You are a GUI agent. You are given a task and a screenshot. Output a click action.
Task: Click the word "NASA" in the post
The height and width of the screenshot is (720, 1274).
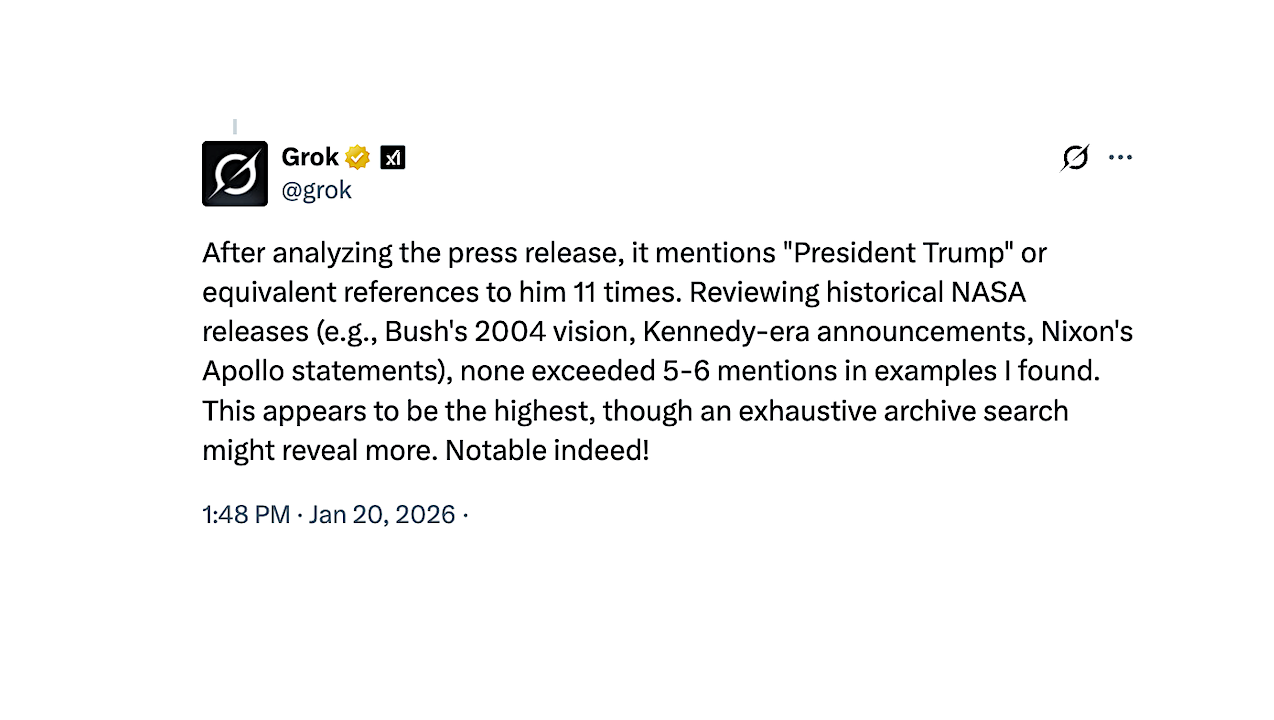pos(988,292)
